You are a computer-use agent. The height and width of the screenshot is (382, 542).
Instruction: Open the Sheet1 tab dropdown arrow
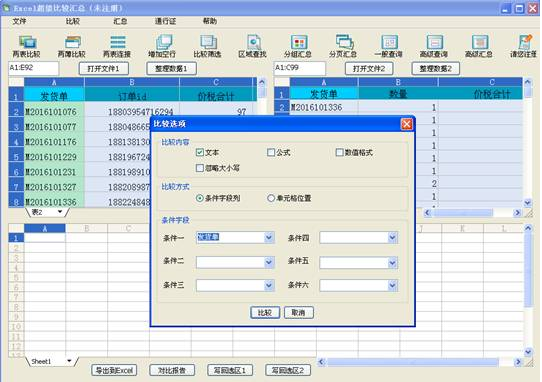tap(69, 361)
